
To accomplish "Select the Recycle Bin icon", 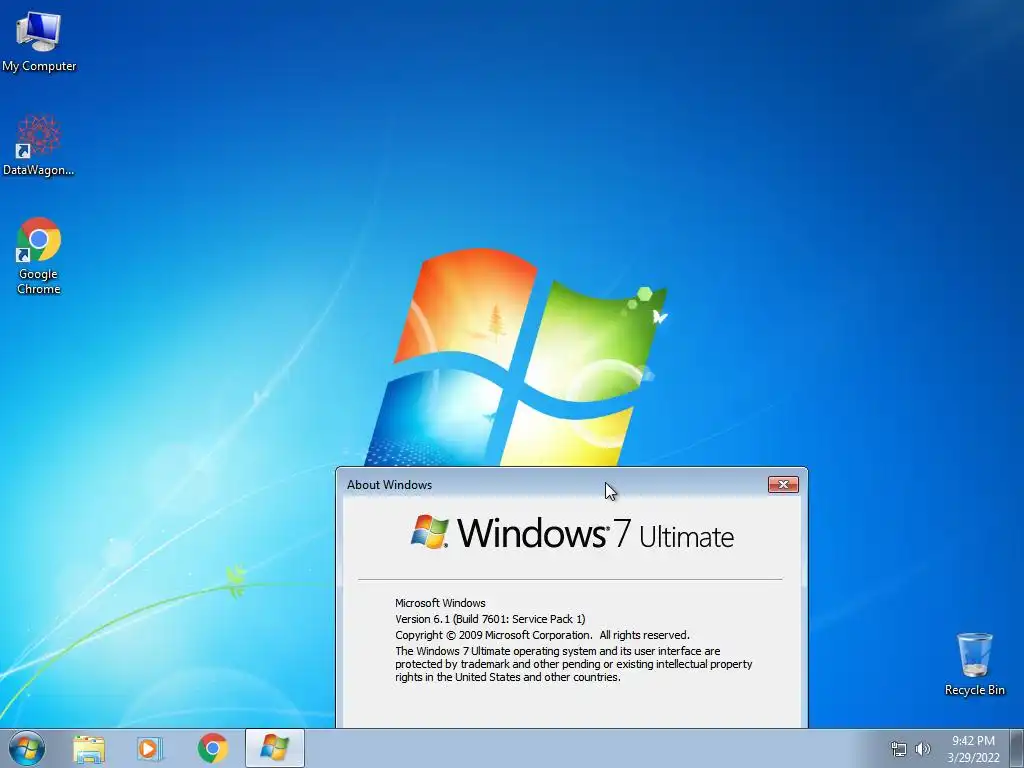I will click(x=974, y=663).
